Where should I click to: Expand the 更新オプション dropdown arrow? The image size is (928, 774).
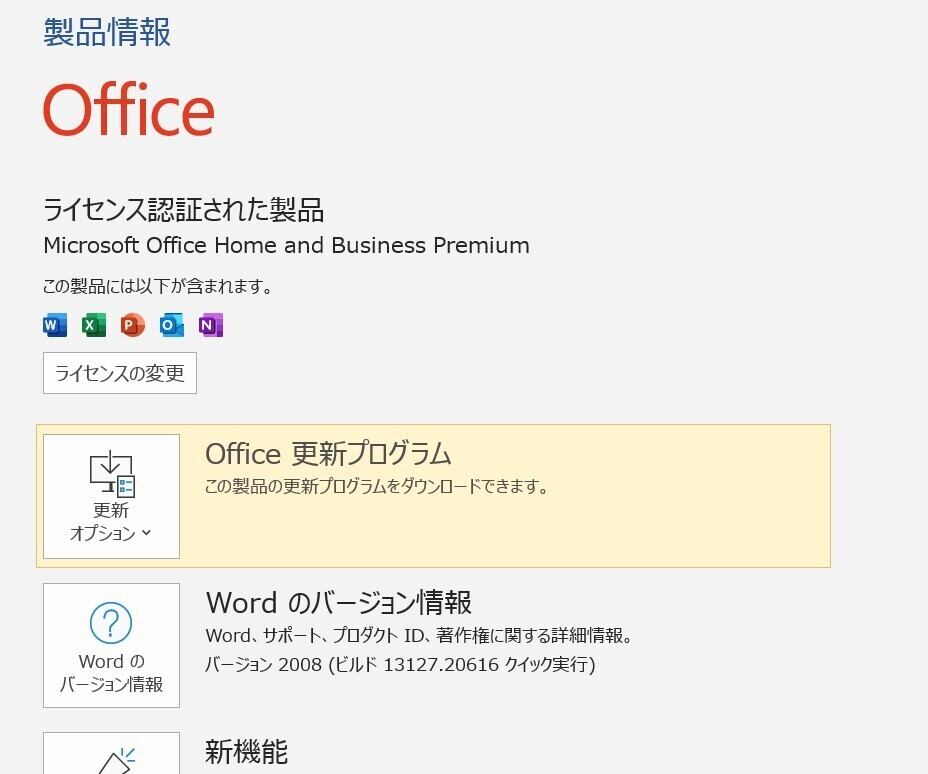147,533
